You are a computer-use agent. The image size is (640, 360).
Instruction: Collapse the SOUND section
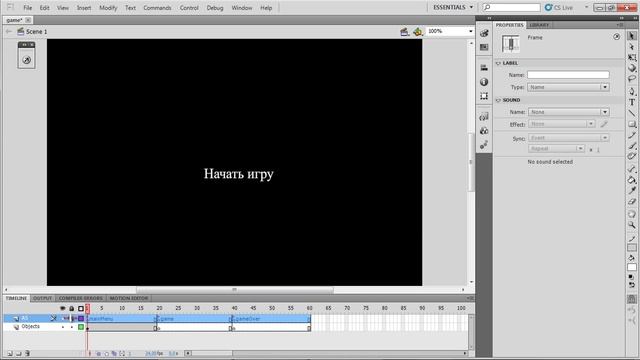[x=498, y=100]
